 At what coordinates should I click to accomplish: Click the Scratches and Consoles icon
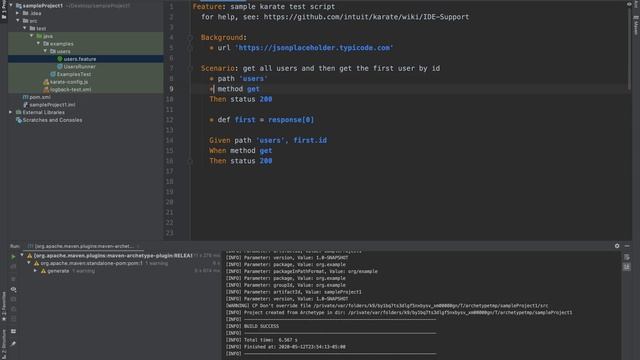point(18,120)
